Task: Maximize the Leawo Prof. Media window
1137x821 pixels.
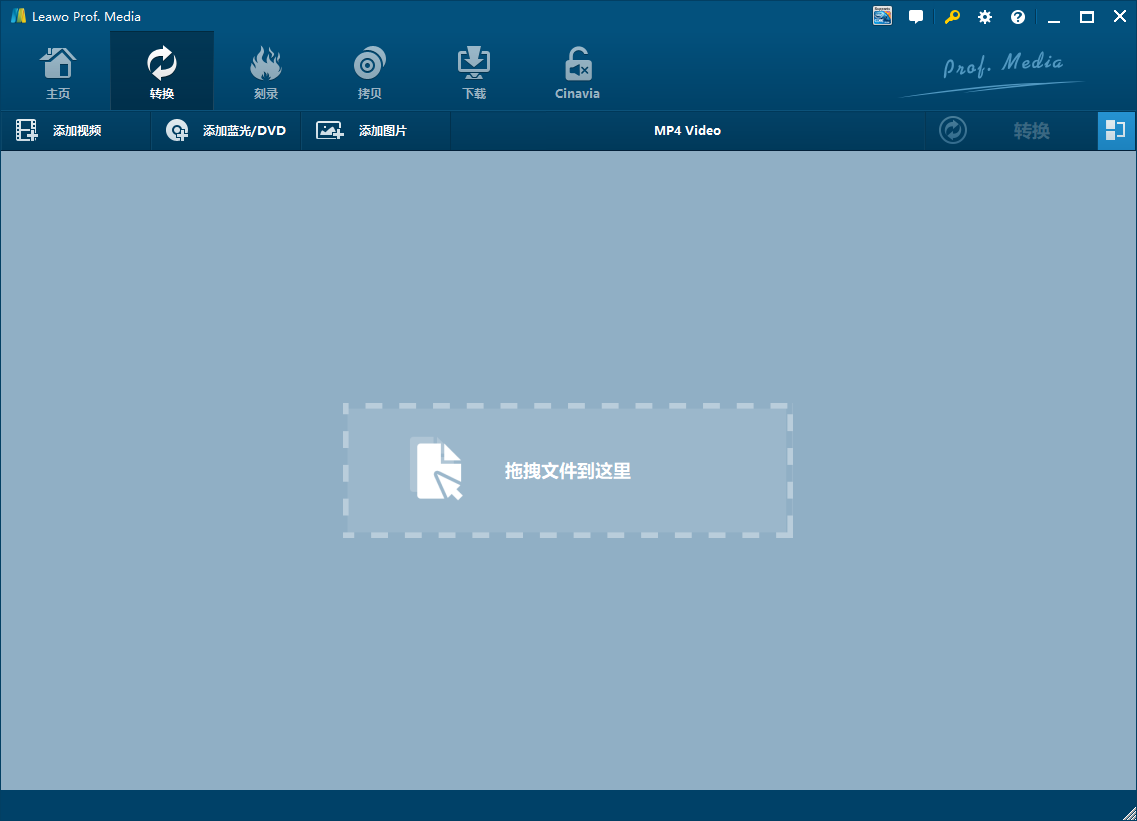Action: (x=1086, y=17)
